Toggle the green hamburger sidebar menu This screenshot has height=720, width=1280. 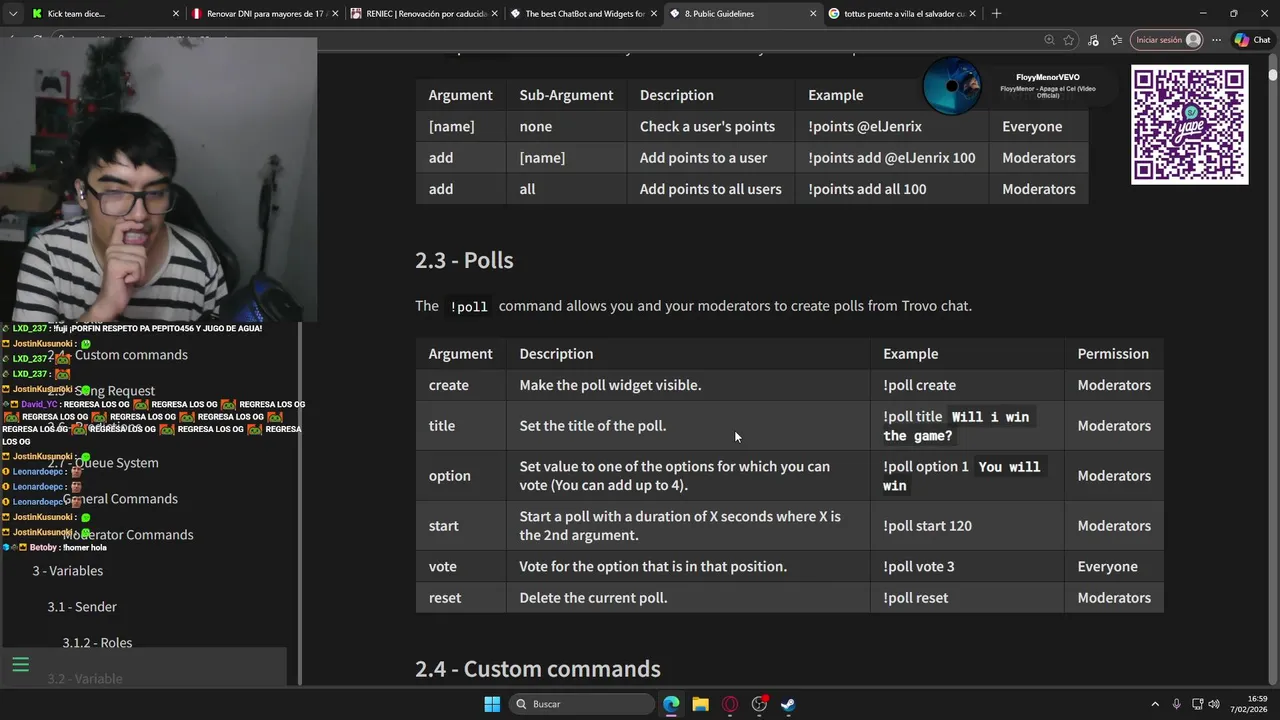(20, 665)
